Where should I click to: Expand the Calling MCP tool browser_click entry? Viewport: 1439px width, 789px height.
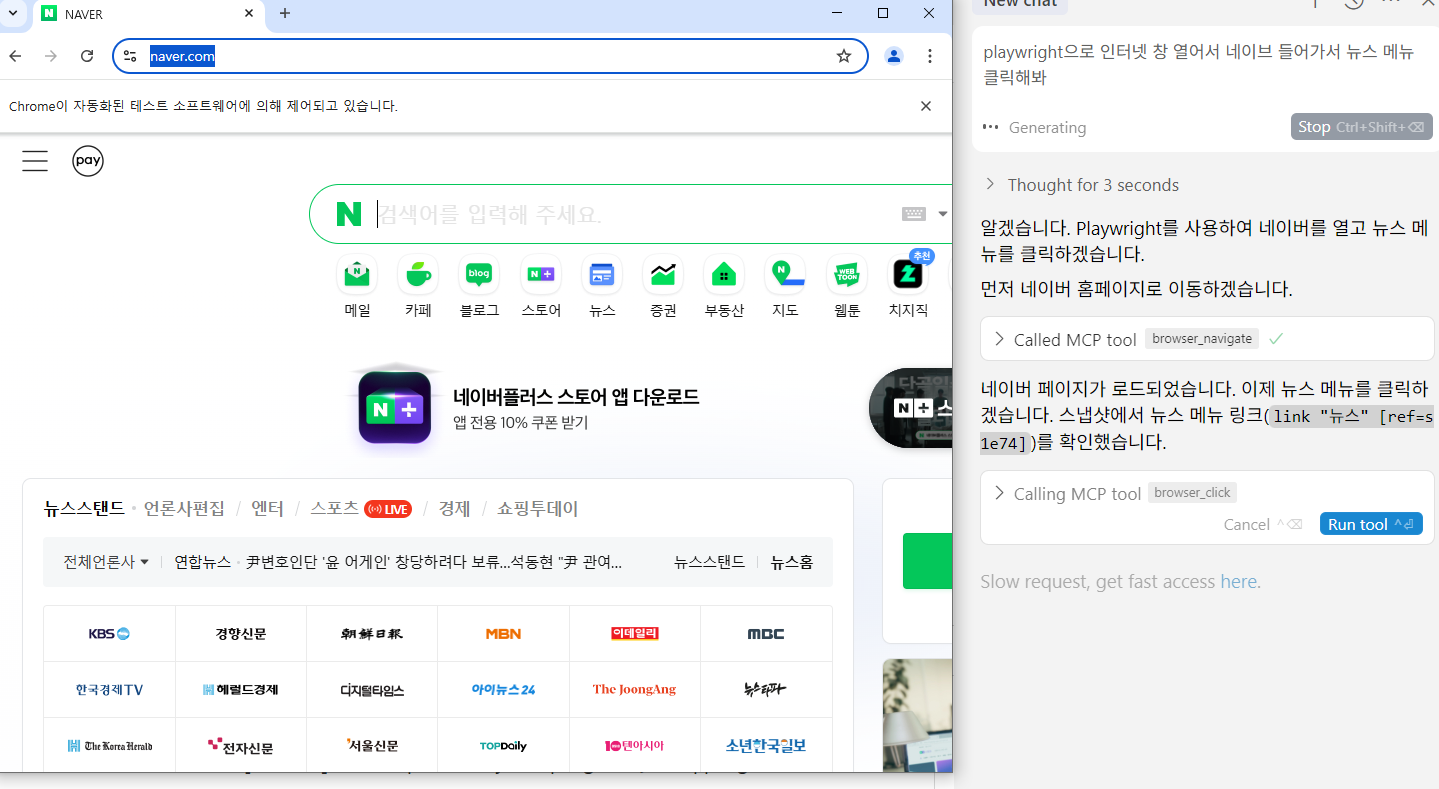(1114, 493)
